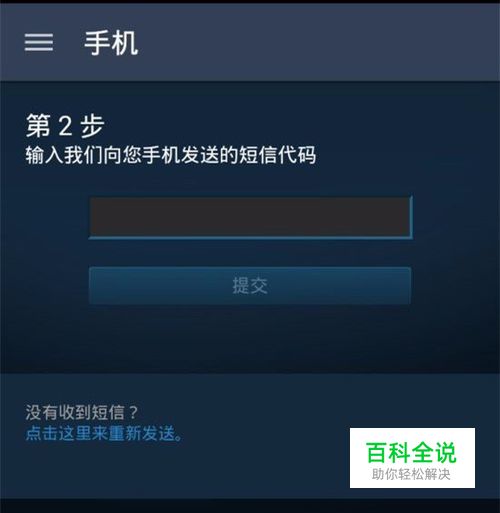The width and height of the screenshot is (500, 513).
Task: Focus the SMS code input field
Action: [251, 217]
